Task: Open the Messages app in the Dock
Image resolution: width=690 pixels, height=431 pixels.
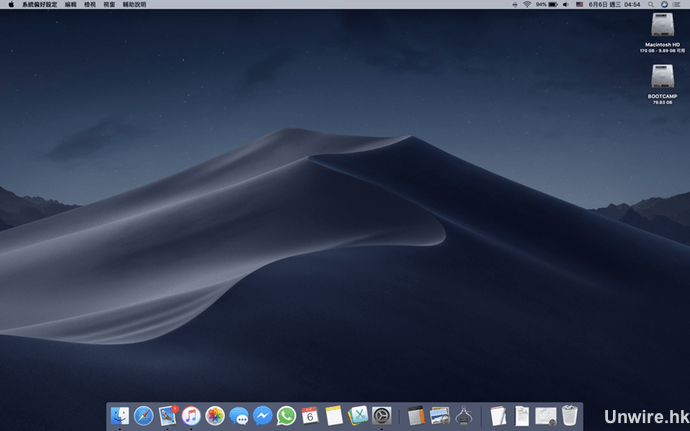Action: tap(239, 416)
